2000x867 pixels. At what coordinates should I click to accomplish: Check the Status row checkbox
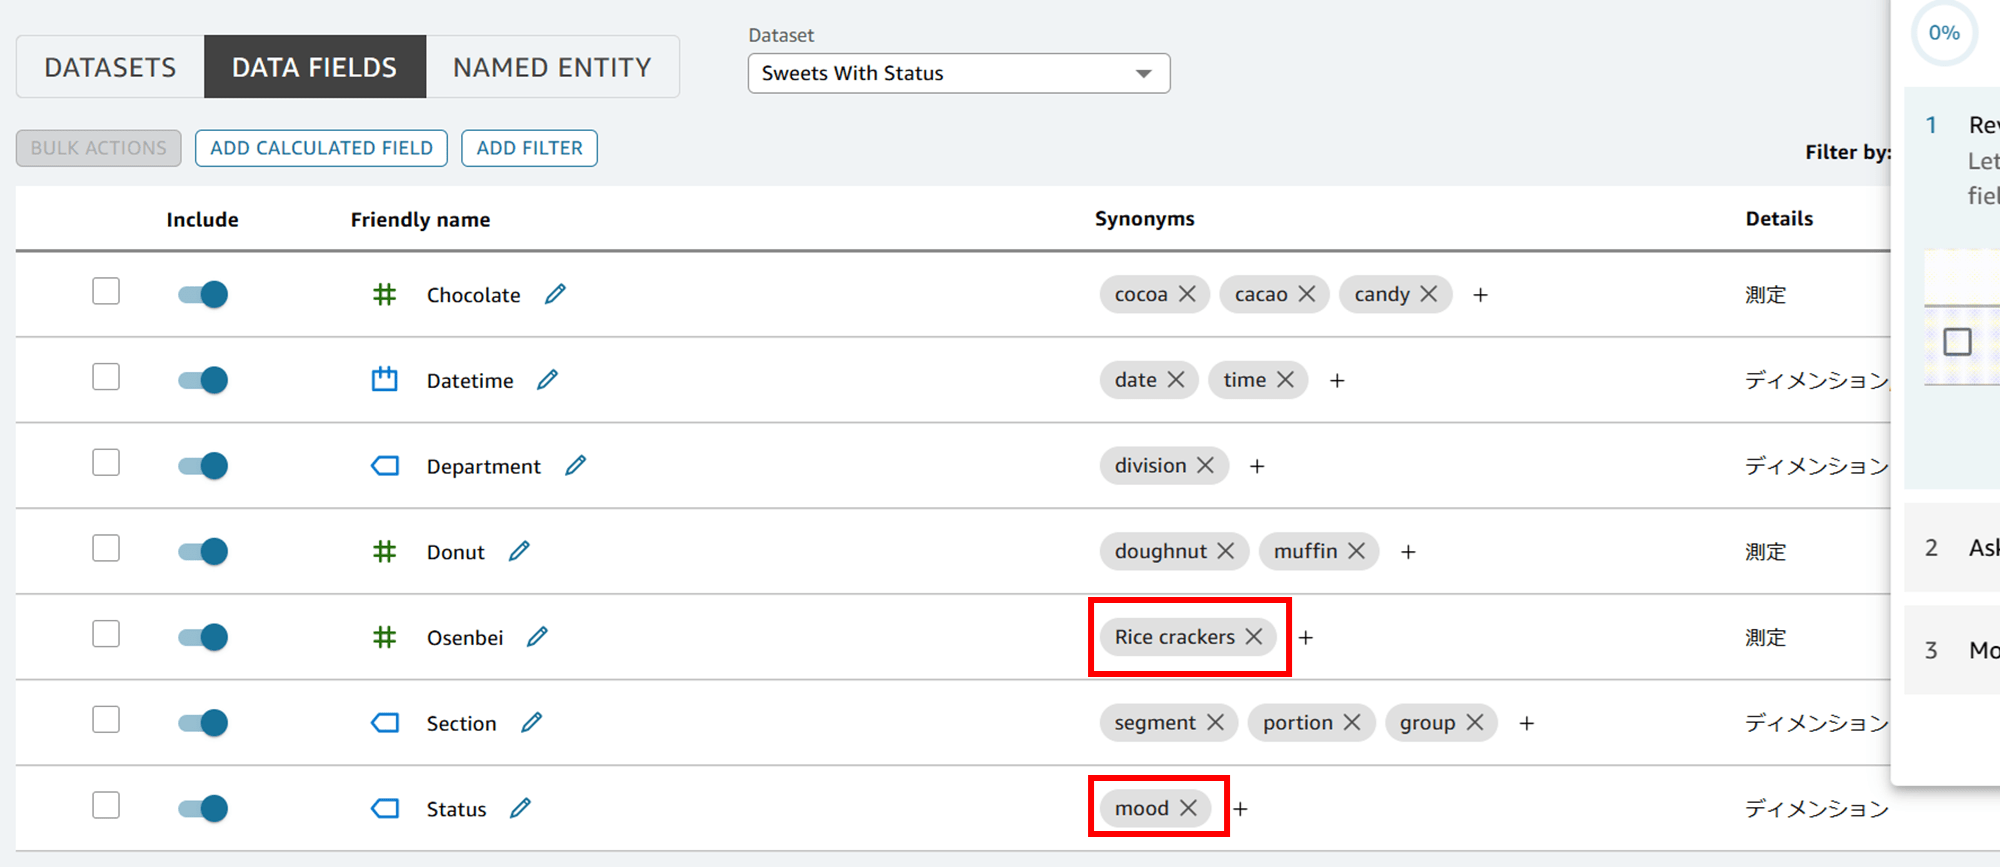click(106, 805)
